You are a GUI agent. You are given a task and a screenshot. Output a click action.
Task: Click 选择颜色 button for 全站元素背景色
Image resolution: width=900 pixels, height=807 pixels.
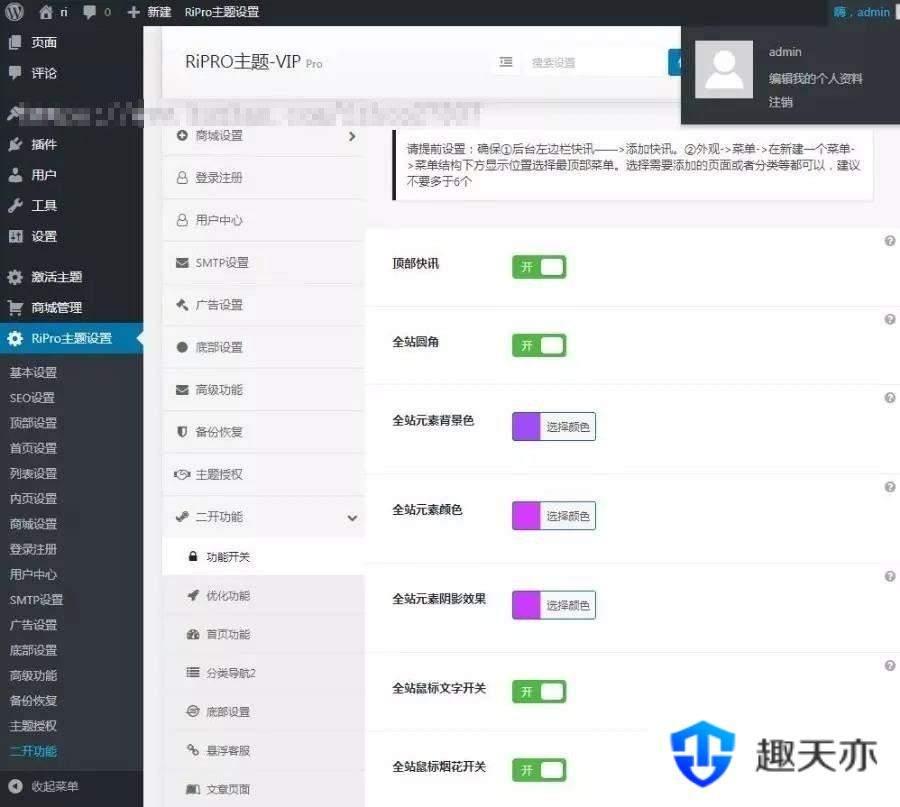[568, 426]
